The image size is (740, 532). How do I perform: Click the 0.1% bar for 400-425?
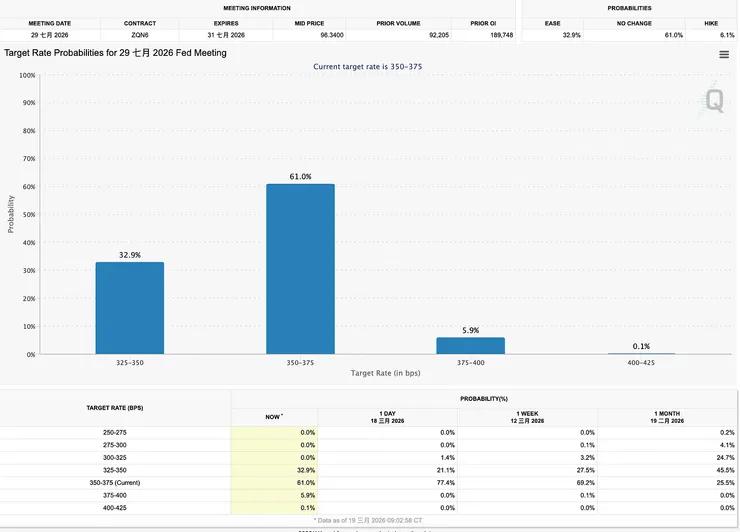click(x=641, y=353)
